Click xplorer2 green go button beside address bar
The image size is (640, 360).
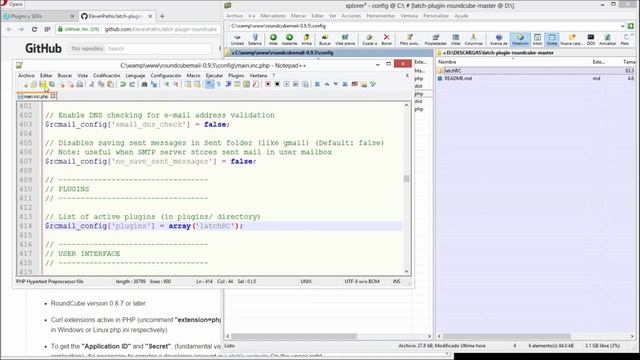click(x=631, y=26)
